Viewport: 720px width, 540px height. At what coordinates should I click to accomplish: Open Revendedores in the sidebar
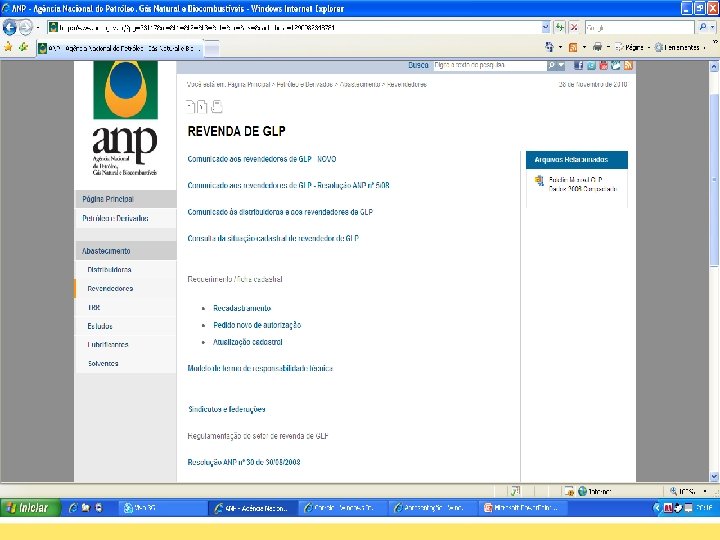point(125,288)
